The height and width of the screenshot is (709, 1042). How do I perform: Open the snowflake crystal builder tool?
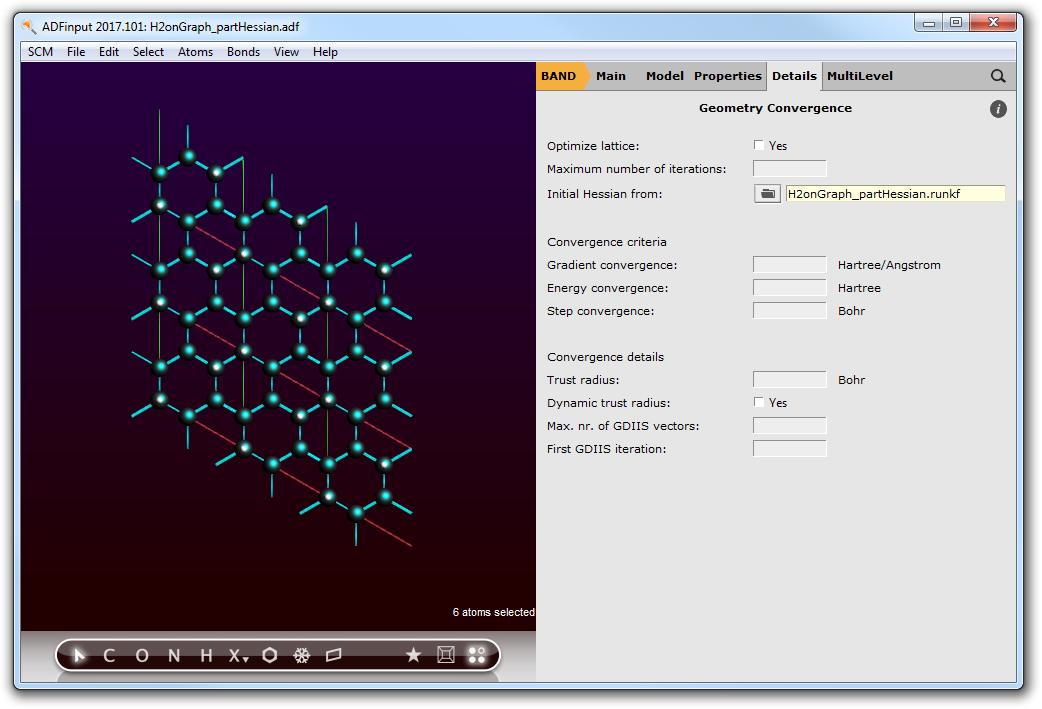tap(302, 656)
